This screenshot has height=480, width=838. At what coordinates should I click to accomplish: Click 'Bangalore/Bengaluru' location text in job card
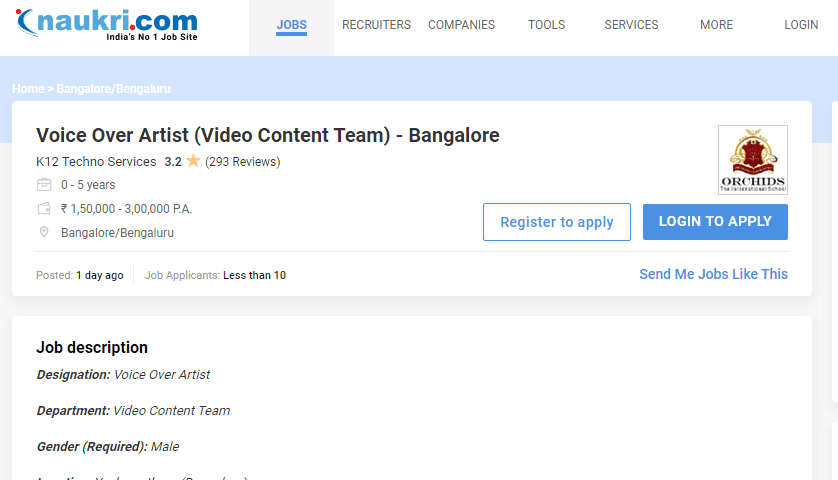[x=118, y=233]
